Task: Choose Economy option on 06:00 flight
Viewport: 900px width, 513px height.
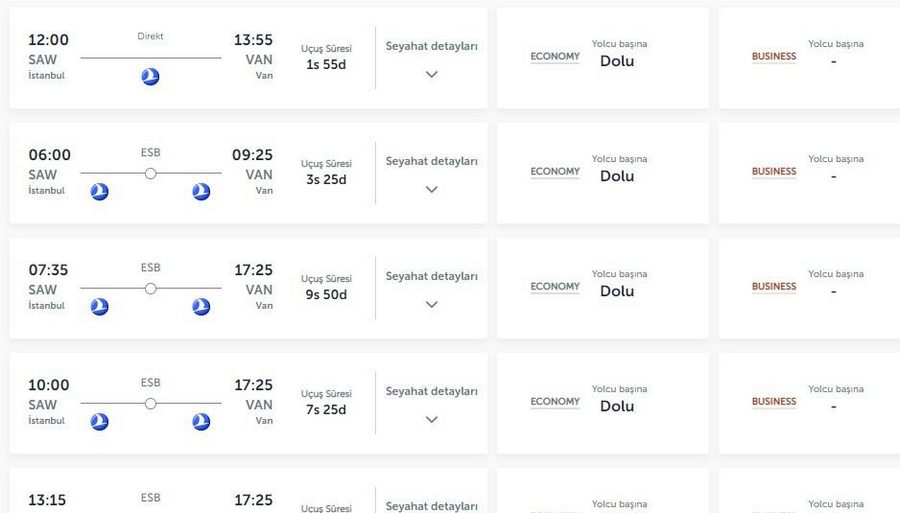Action: [x=603, y=173]
